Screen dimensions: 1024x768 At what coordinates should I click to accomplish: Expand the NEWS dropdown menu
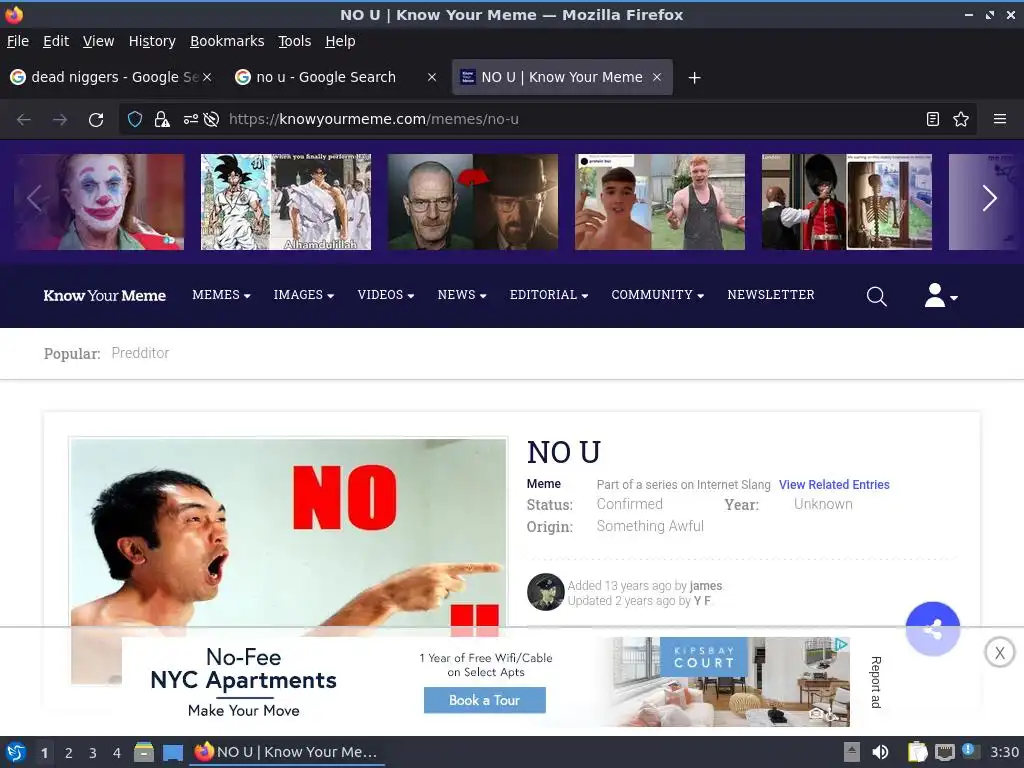(462, 295)
